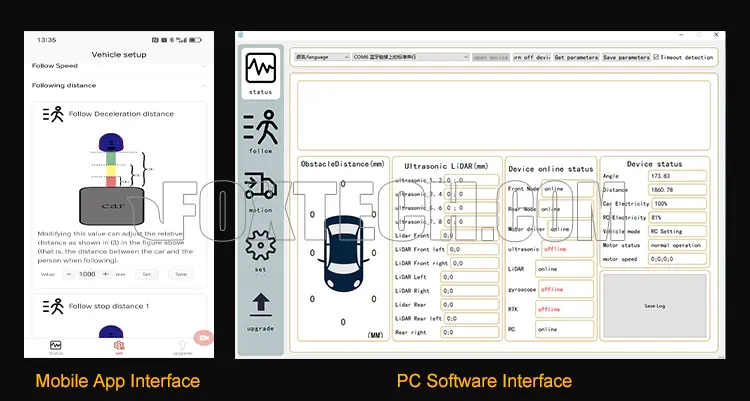Screen dimensions: 750x401
Task: Tap the Follow Deceleration distance walking icon
Action: tap(53, 114)
